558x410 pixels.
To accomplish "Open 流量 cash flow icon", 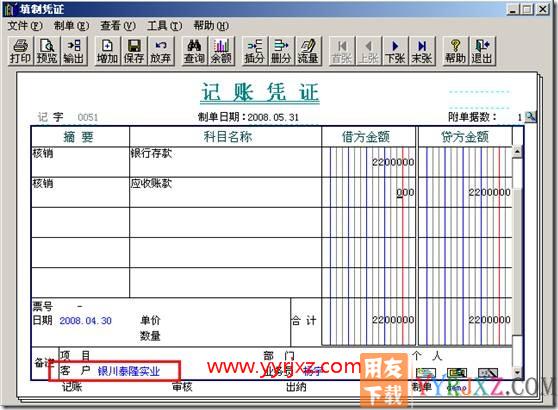I will tap(308, 51).
